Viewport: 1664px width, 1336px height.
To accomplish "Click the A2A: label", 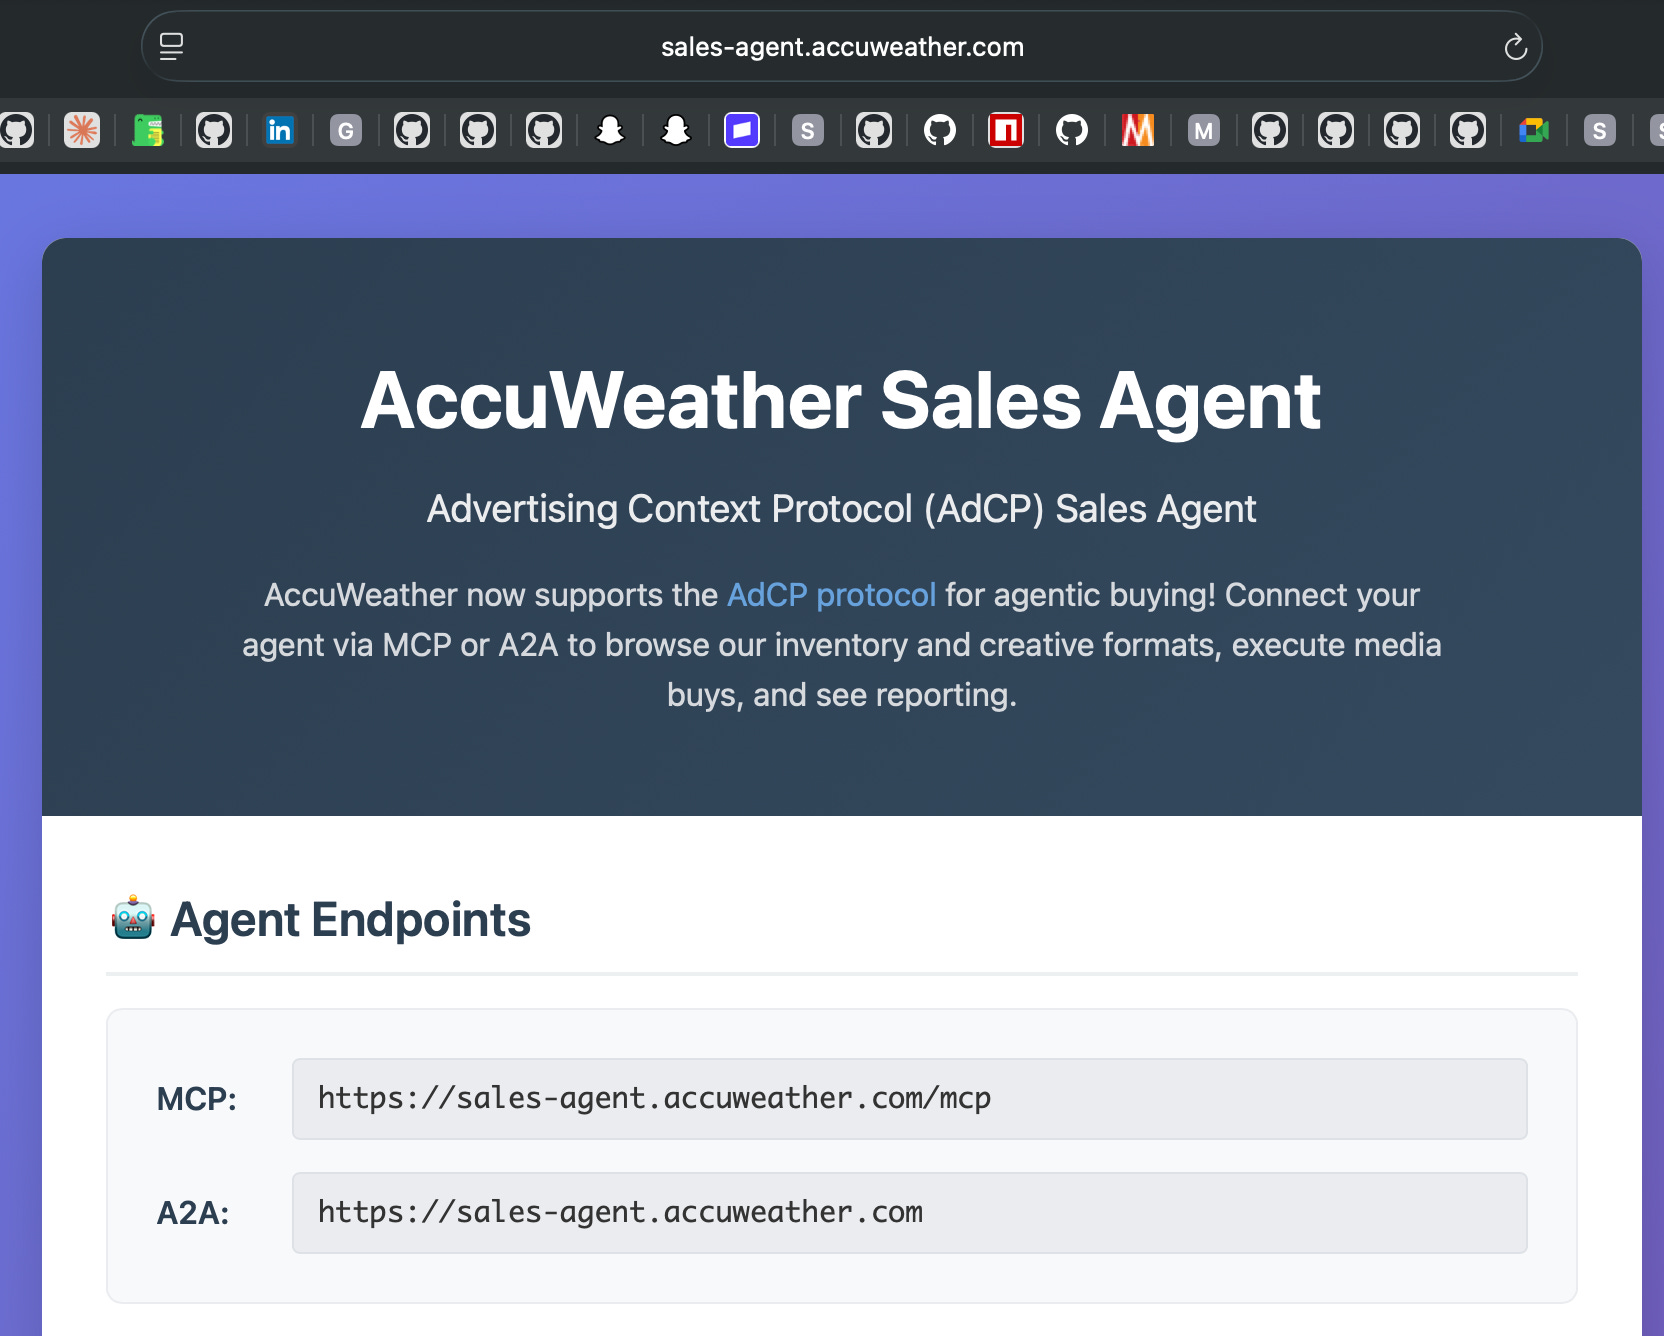I will point(193,1213).
